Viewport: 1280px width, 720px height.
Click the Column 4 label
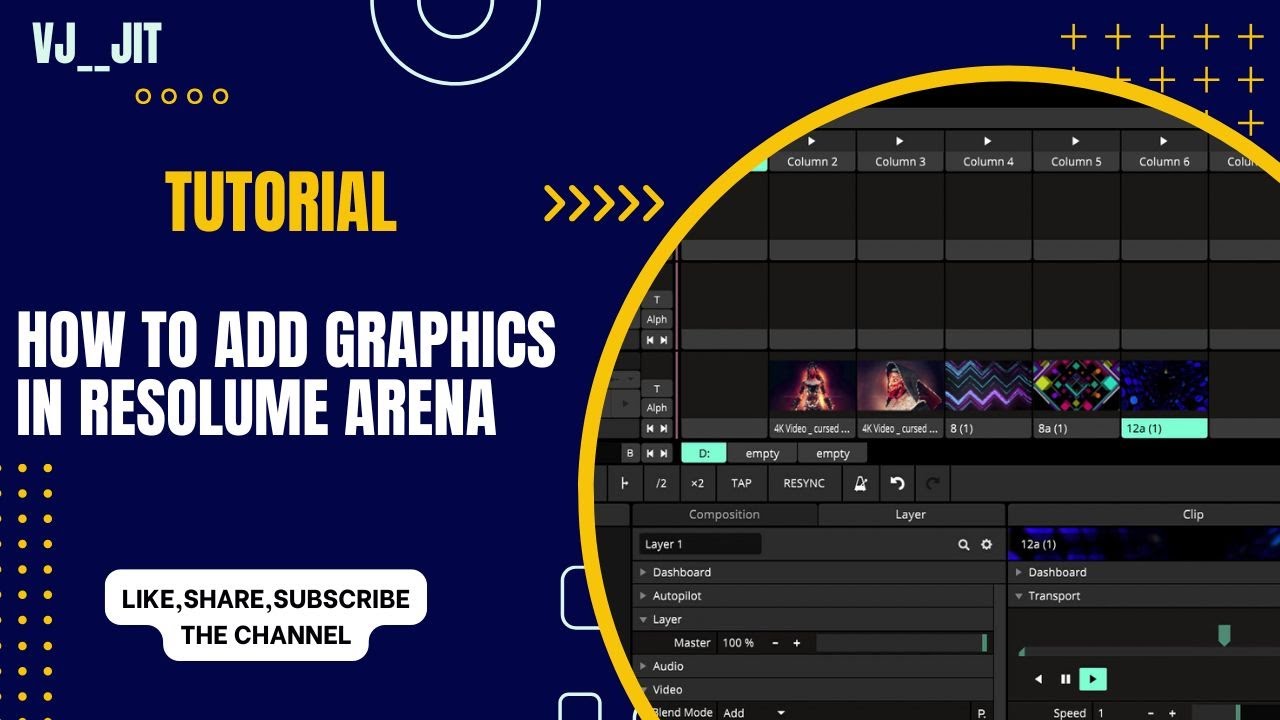point(988,161)
